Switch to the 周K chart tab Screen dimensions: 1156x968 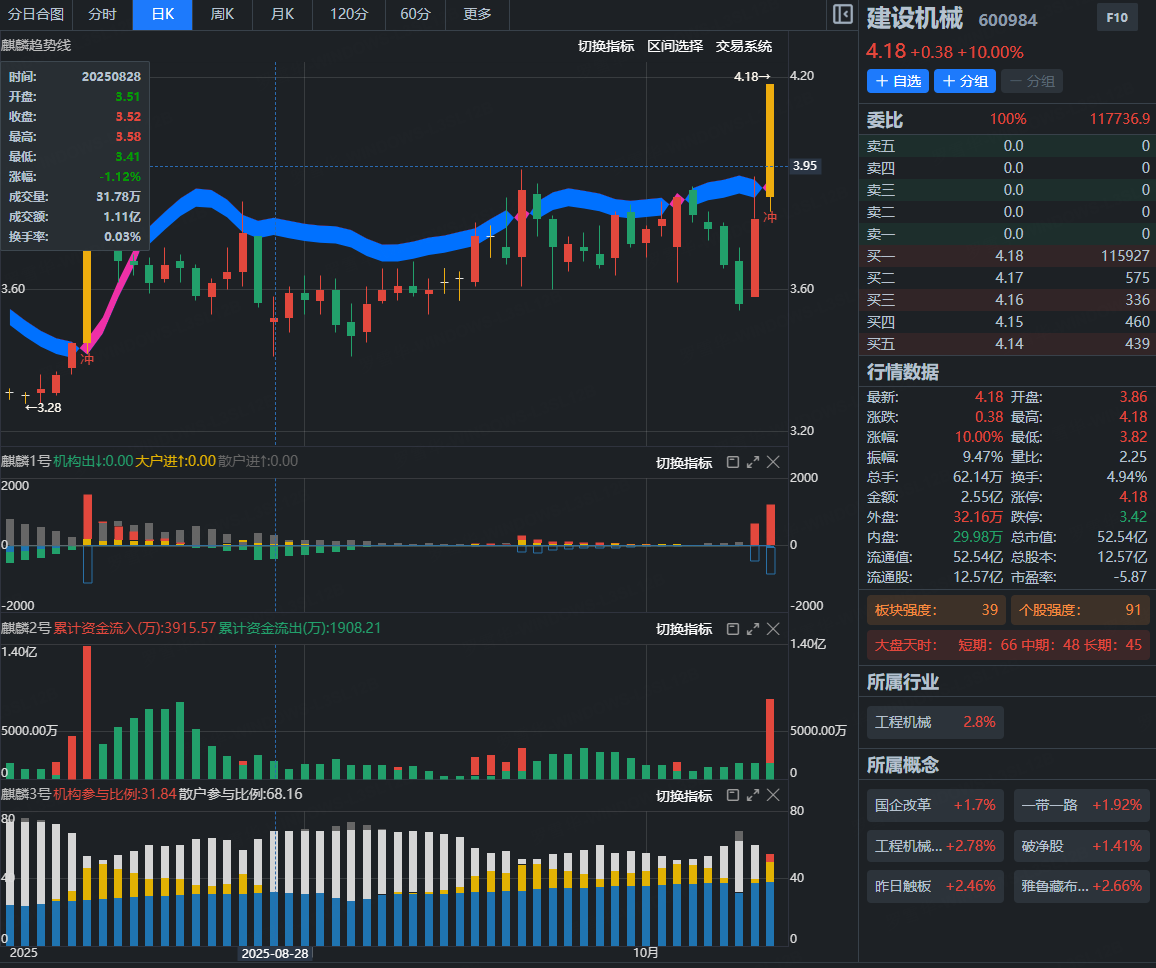222,15
